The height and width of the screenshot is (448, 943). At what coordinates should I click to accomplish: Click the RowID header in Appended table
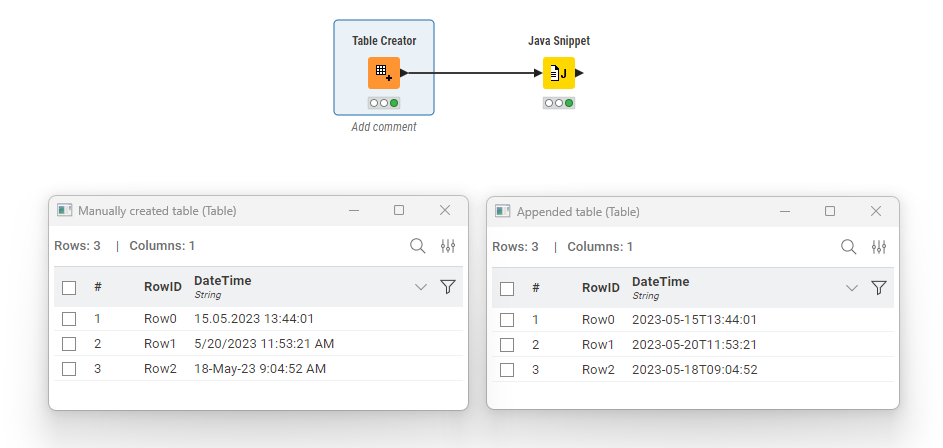point(600,287)
